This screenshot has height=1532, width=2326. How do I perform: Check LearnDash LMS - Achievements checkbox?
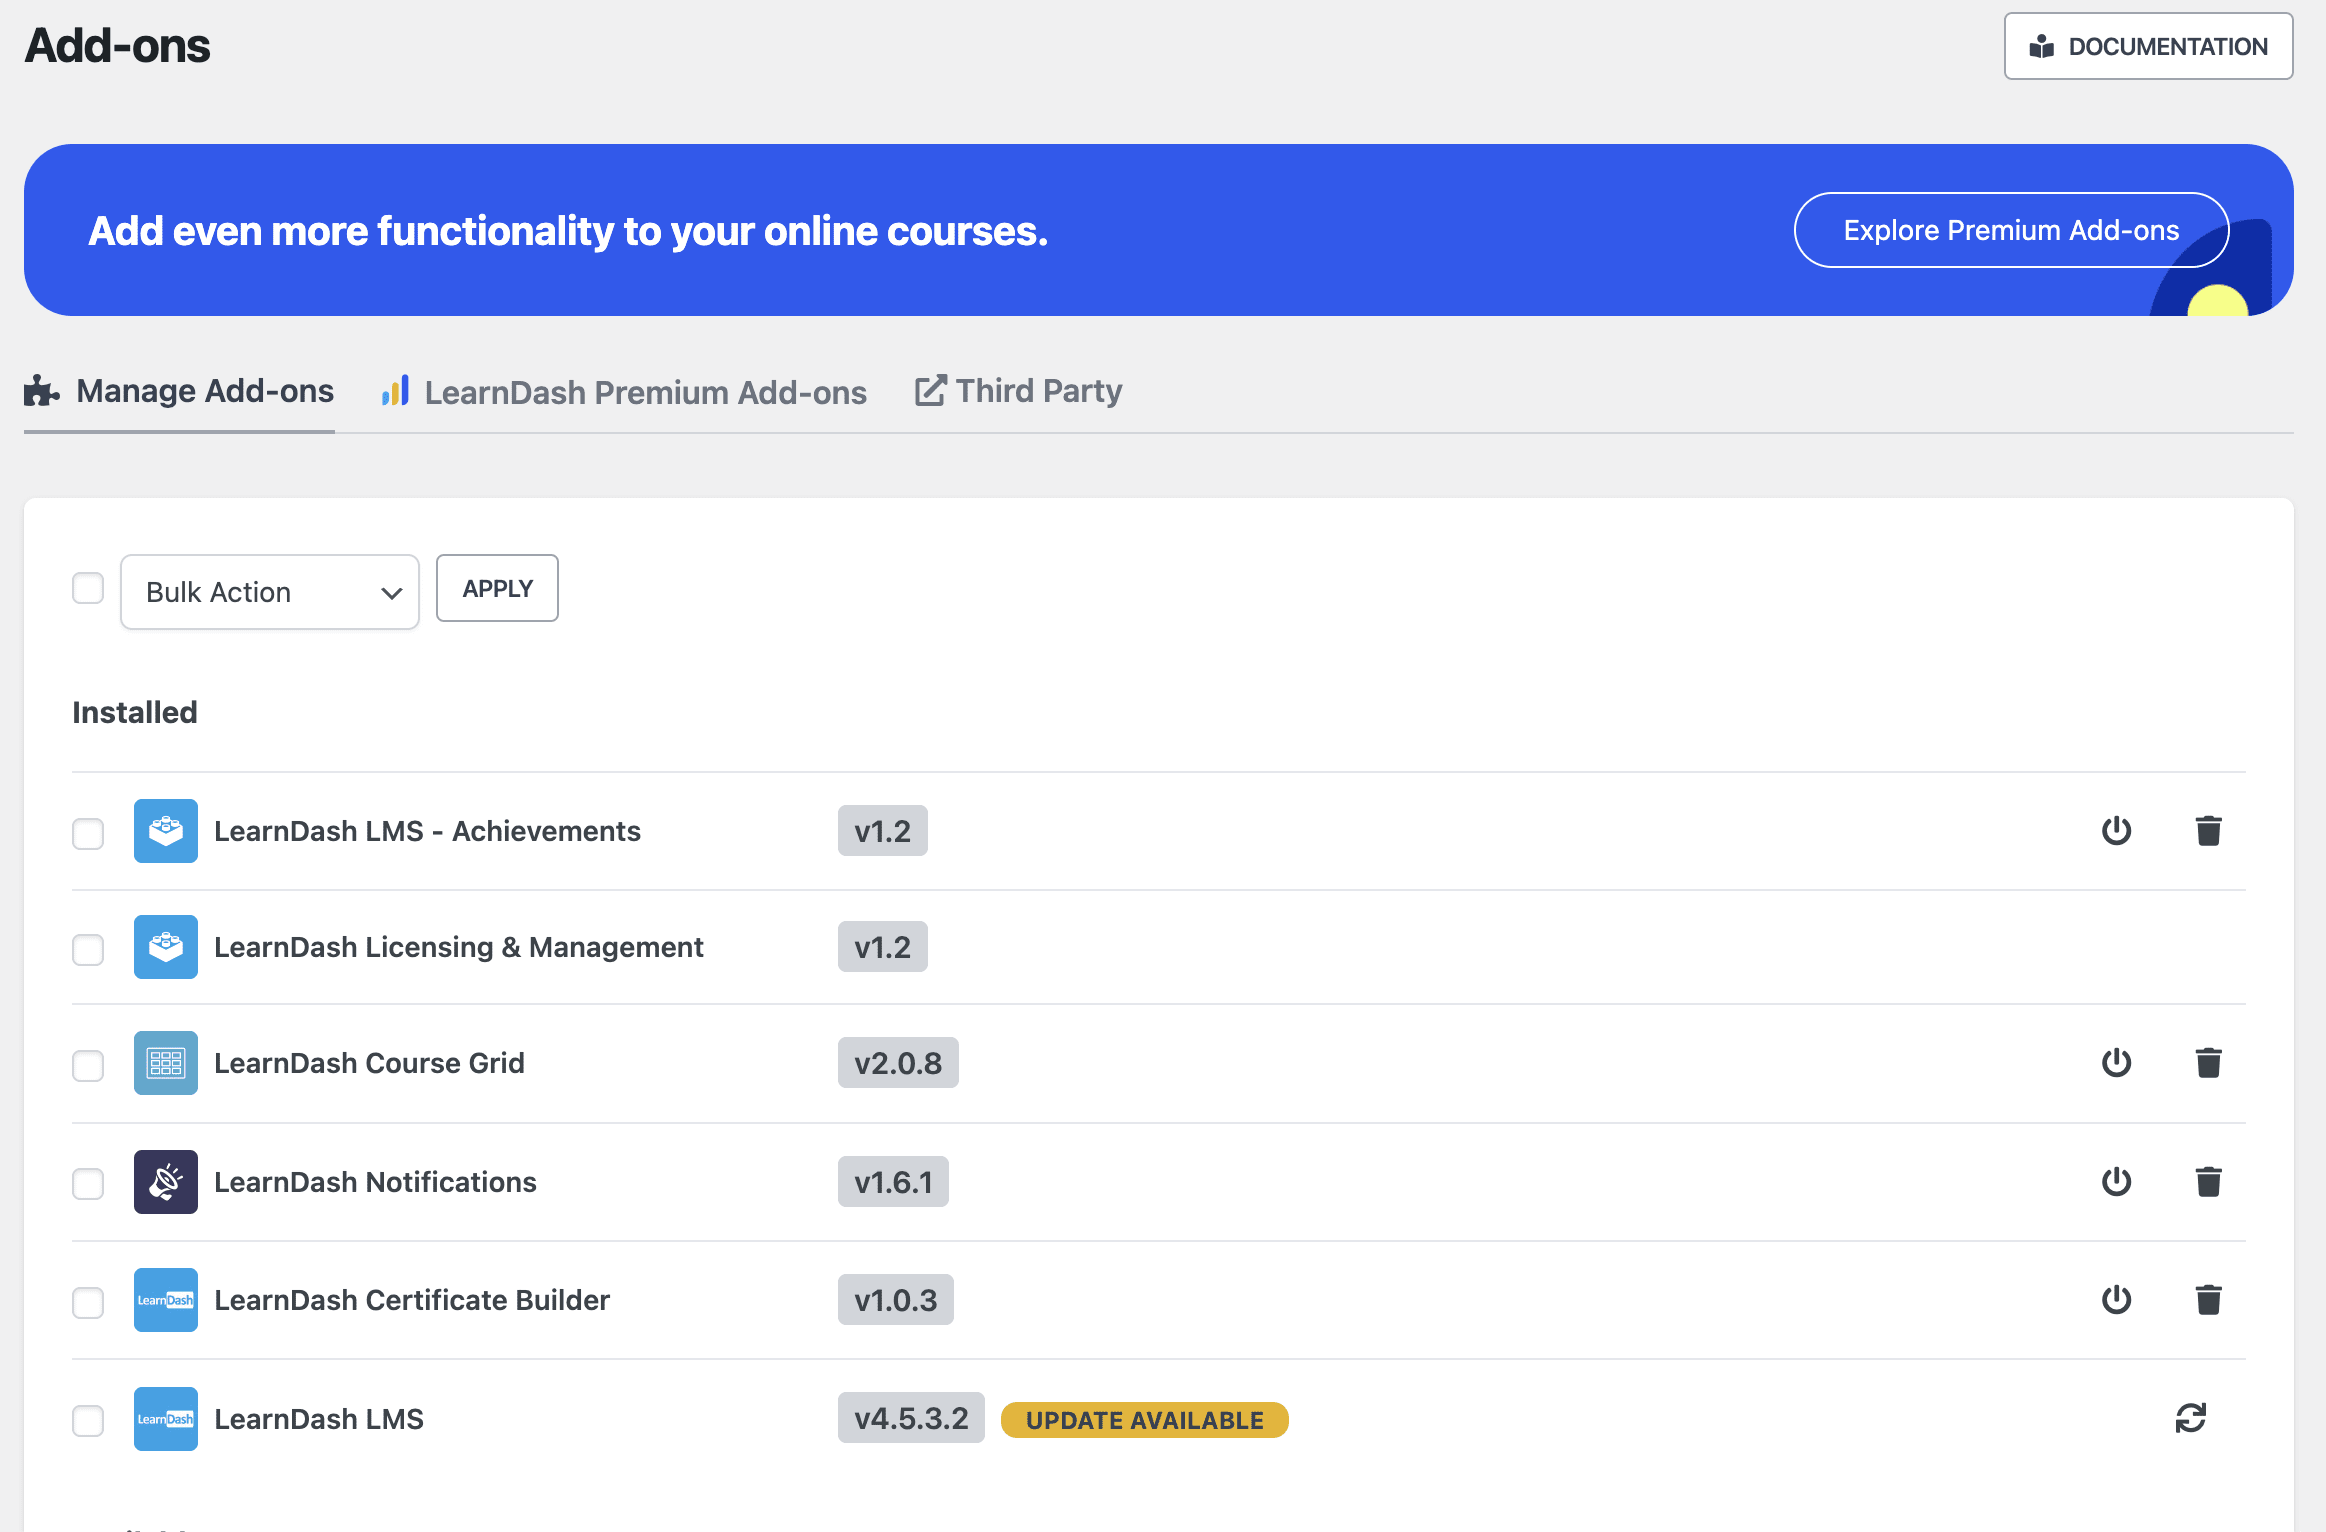(88, 833)
